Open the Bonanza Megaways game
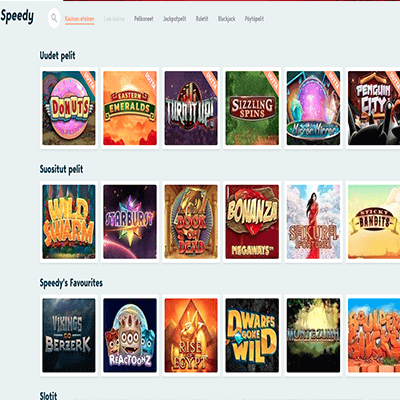The width and height of the screenshot is (400, 400). (x=252, y=222)
